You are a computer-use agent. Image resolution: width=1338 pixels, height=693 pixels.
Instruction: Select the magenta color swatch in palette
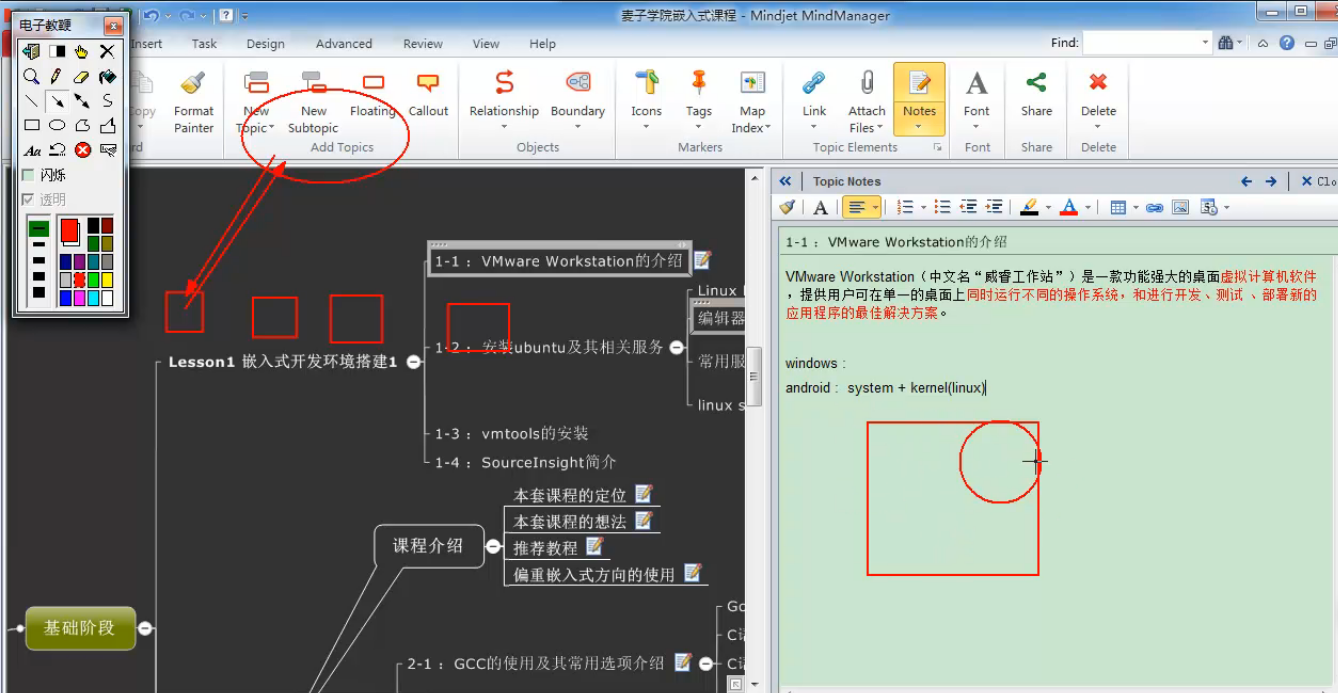click(80, 298)
